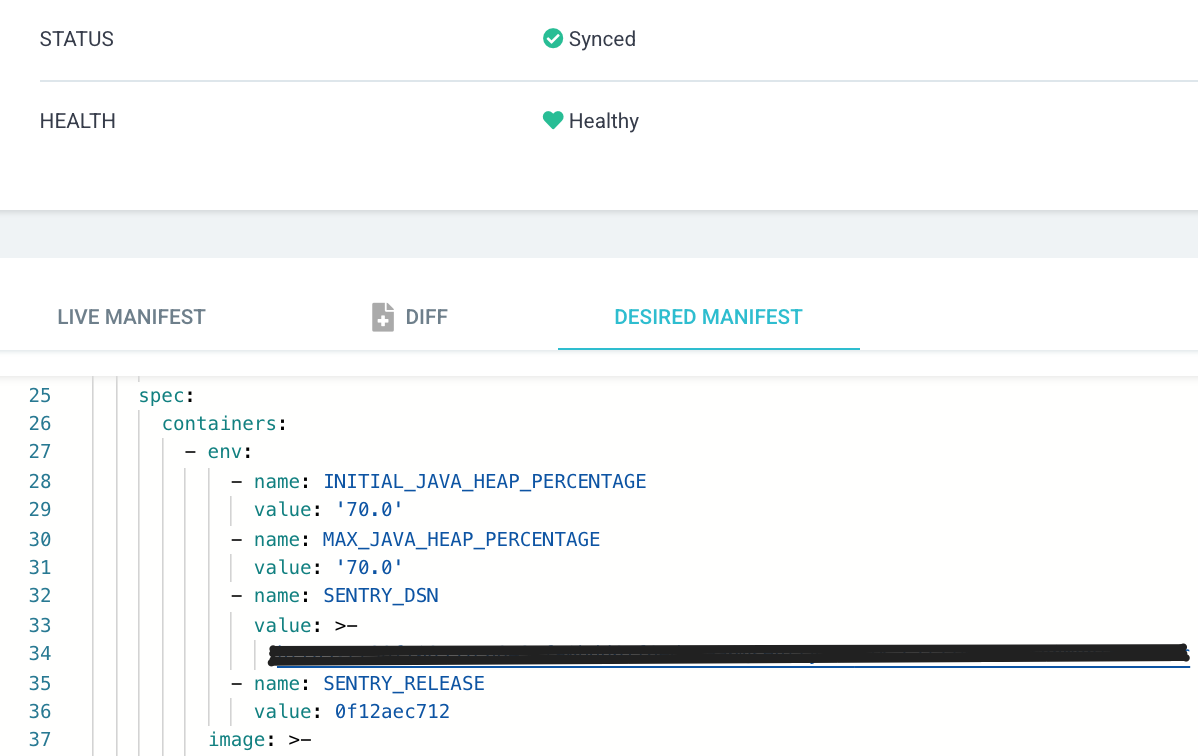Open the DIFF tab

(x=426, y=316)
